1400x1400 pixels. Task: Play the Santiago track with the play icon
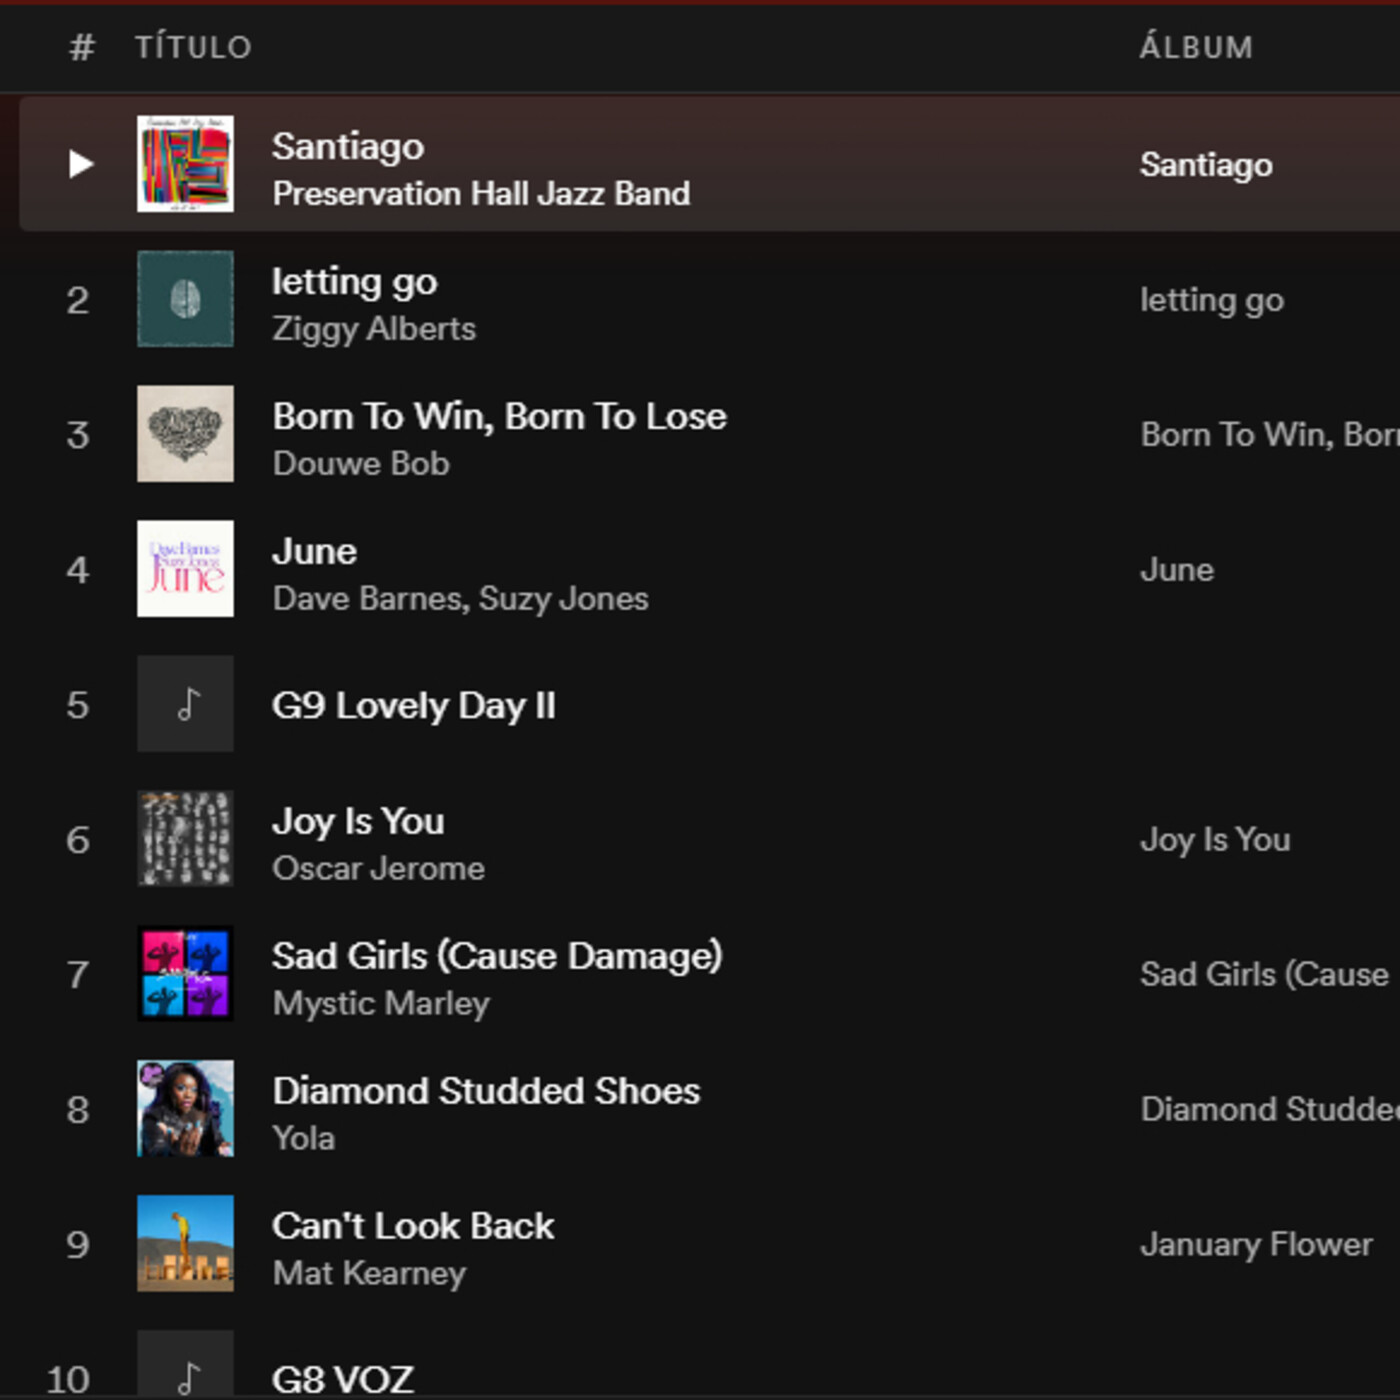point(81,163)
